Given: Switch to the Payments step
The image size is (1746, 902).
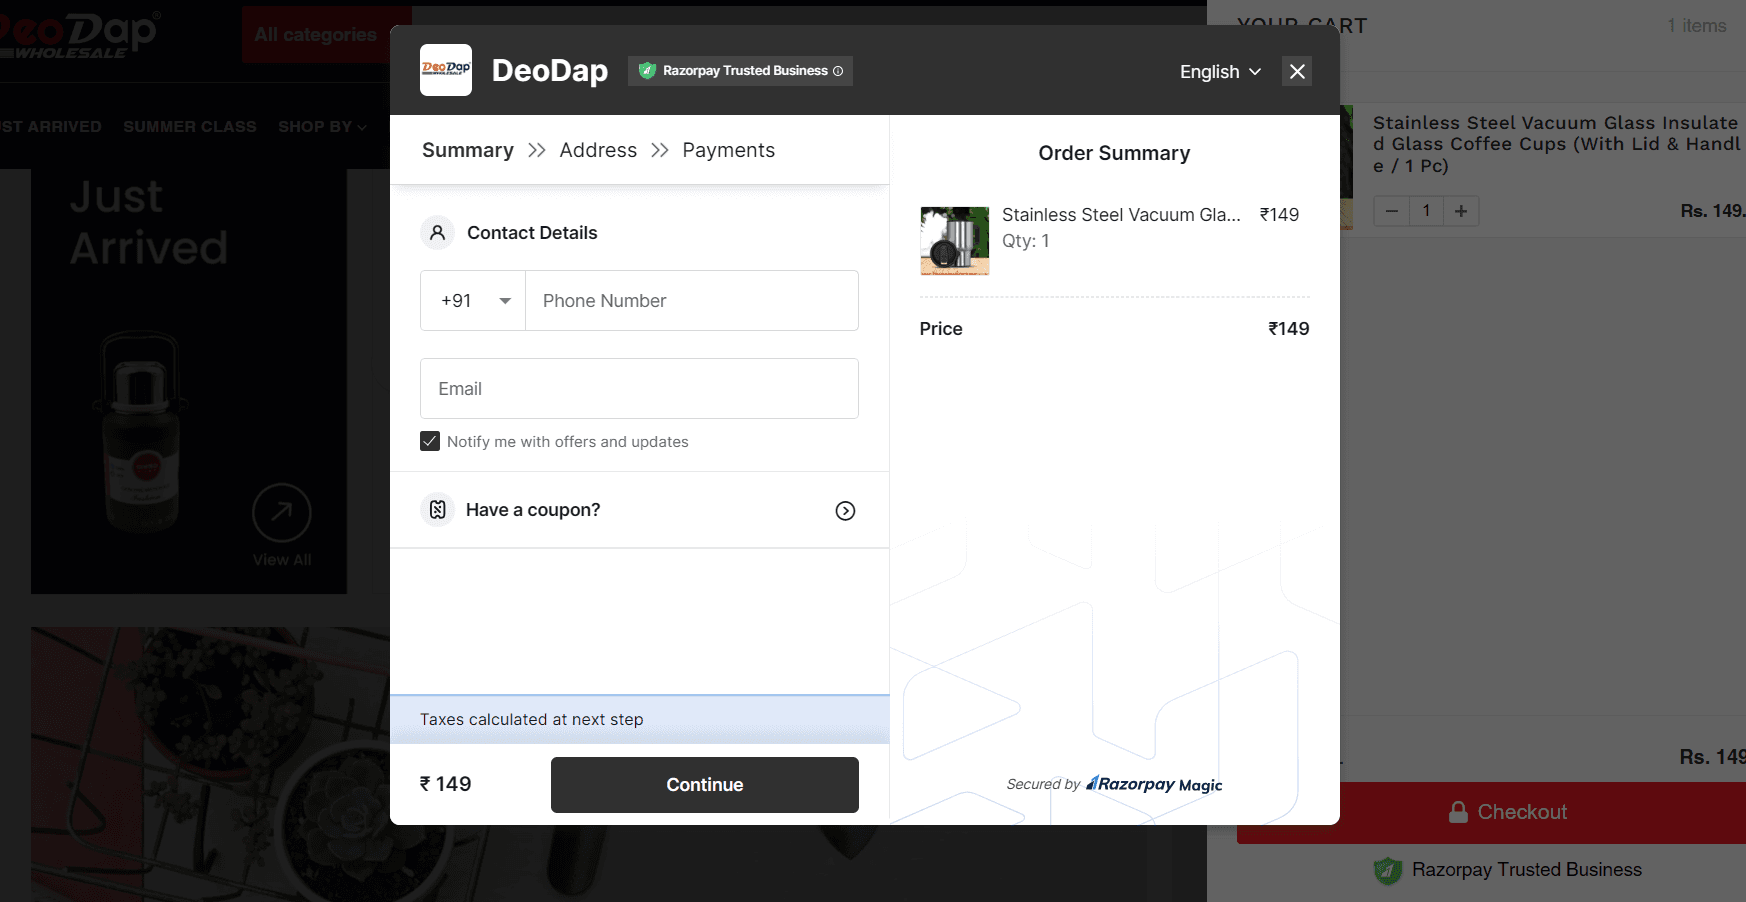Looking at the screenshot, I should 728,150.
